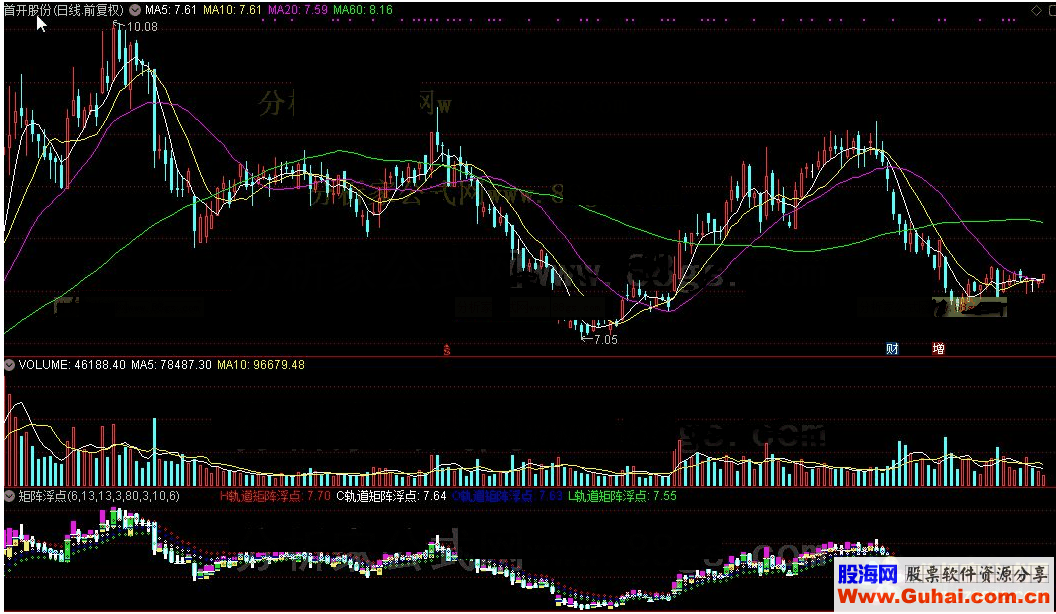
Task: Click the C轨道矩阵浮点: 7.64 label
Action: (x=391, y=496)
